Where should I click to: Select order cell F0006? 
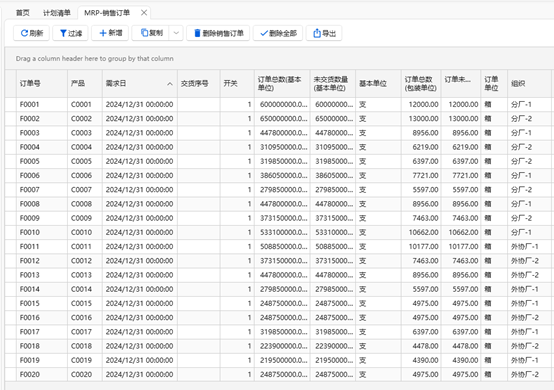tap(42, 176)
